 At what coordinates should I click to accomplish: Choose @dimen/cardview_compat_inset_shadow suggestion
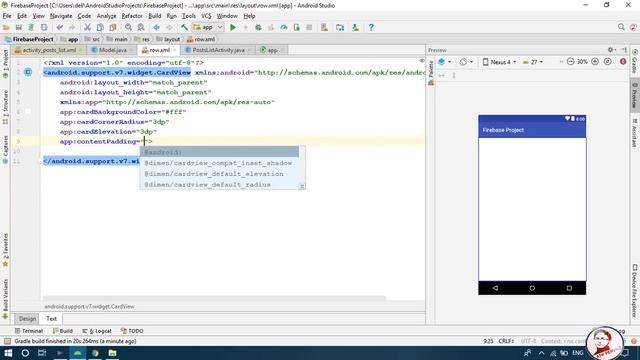tap(220, 163)
